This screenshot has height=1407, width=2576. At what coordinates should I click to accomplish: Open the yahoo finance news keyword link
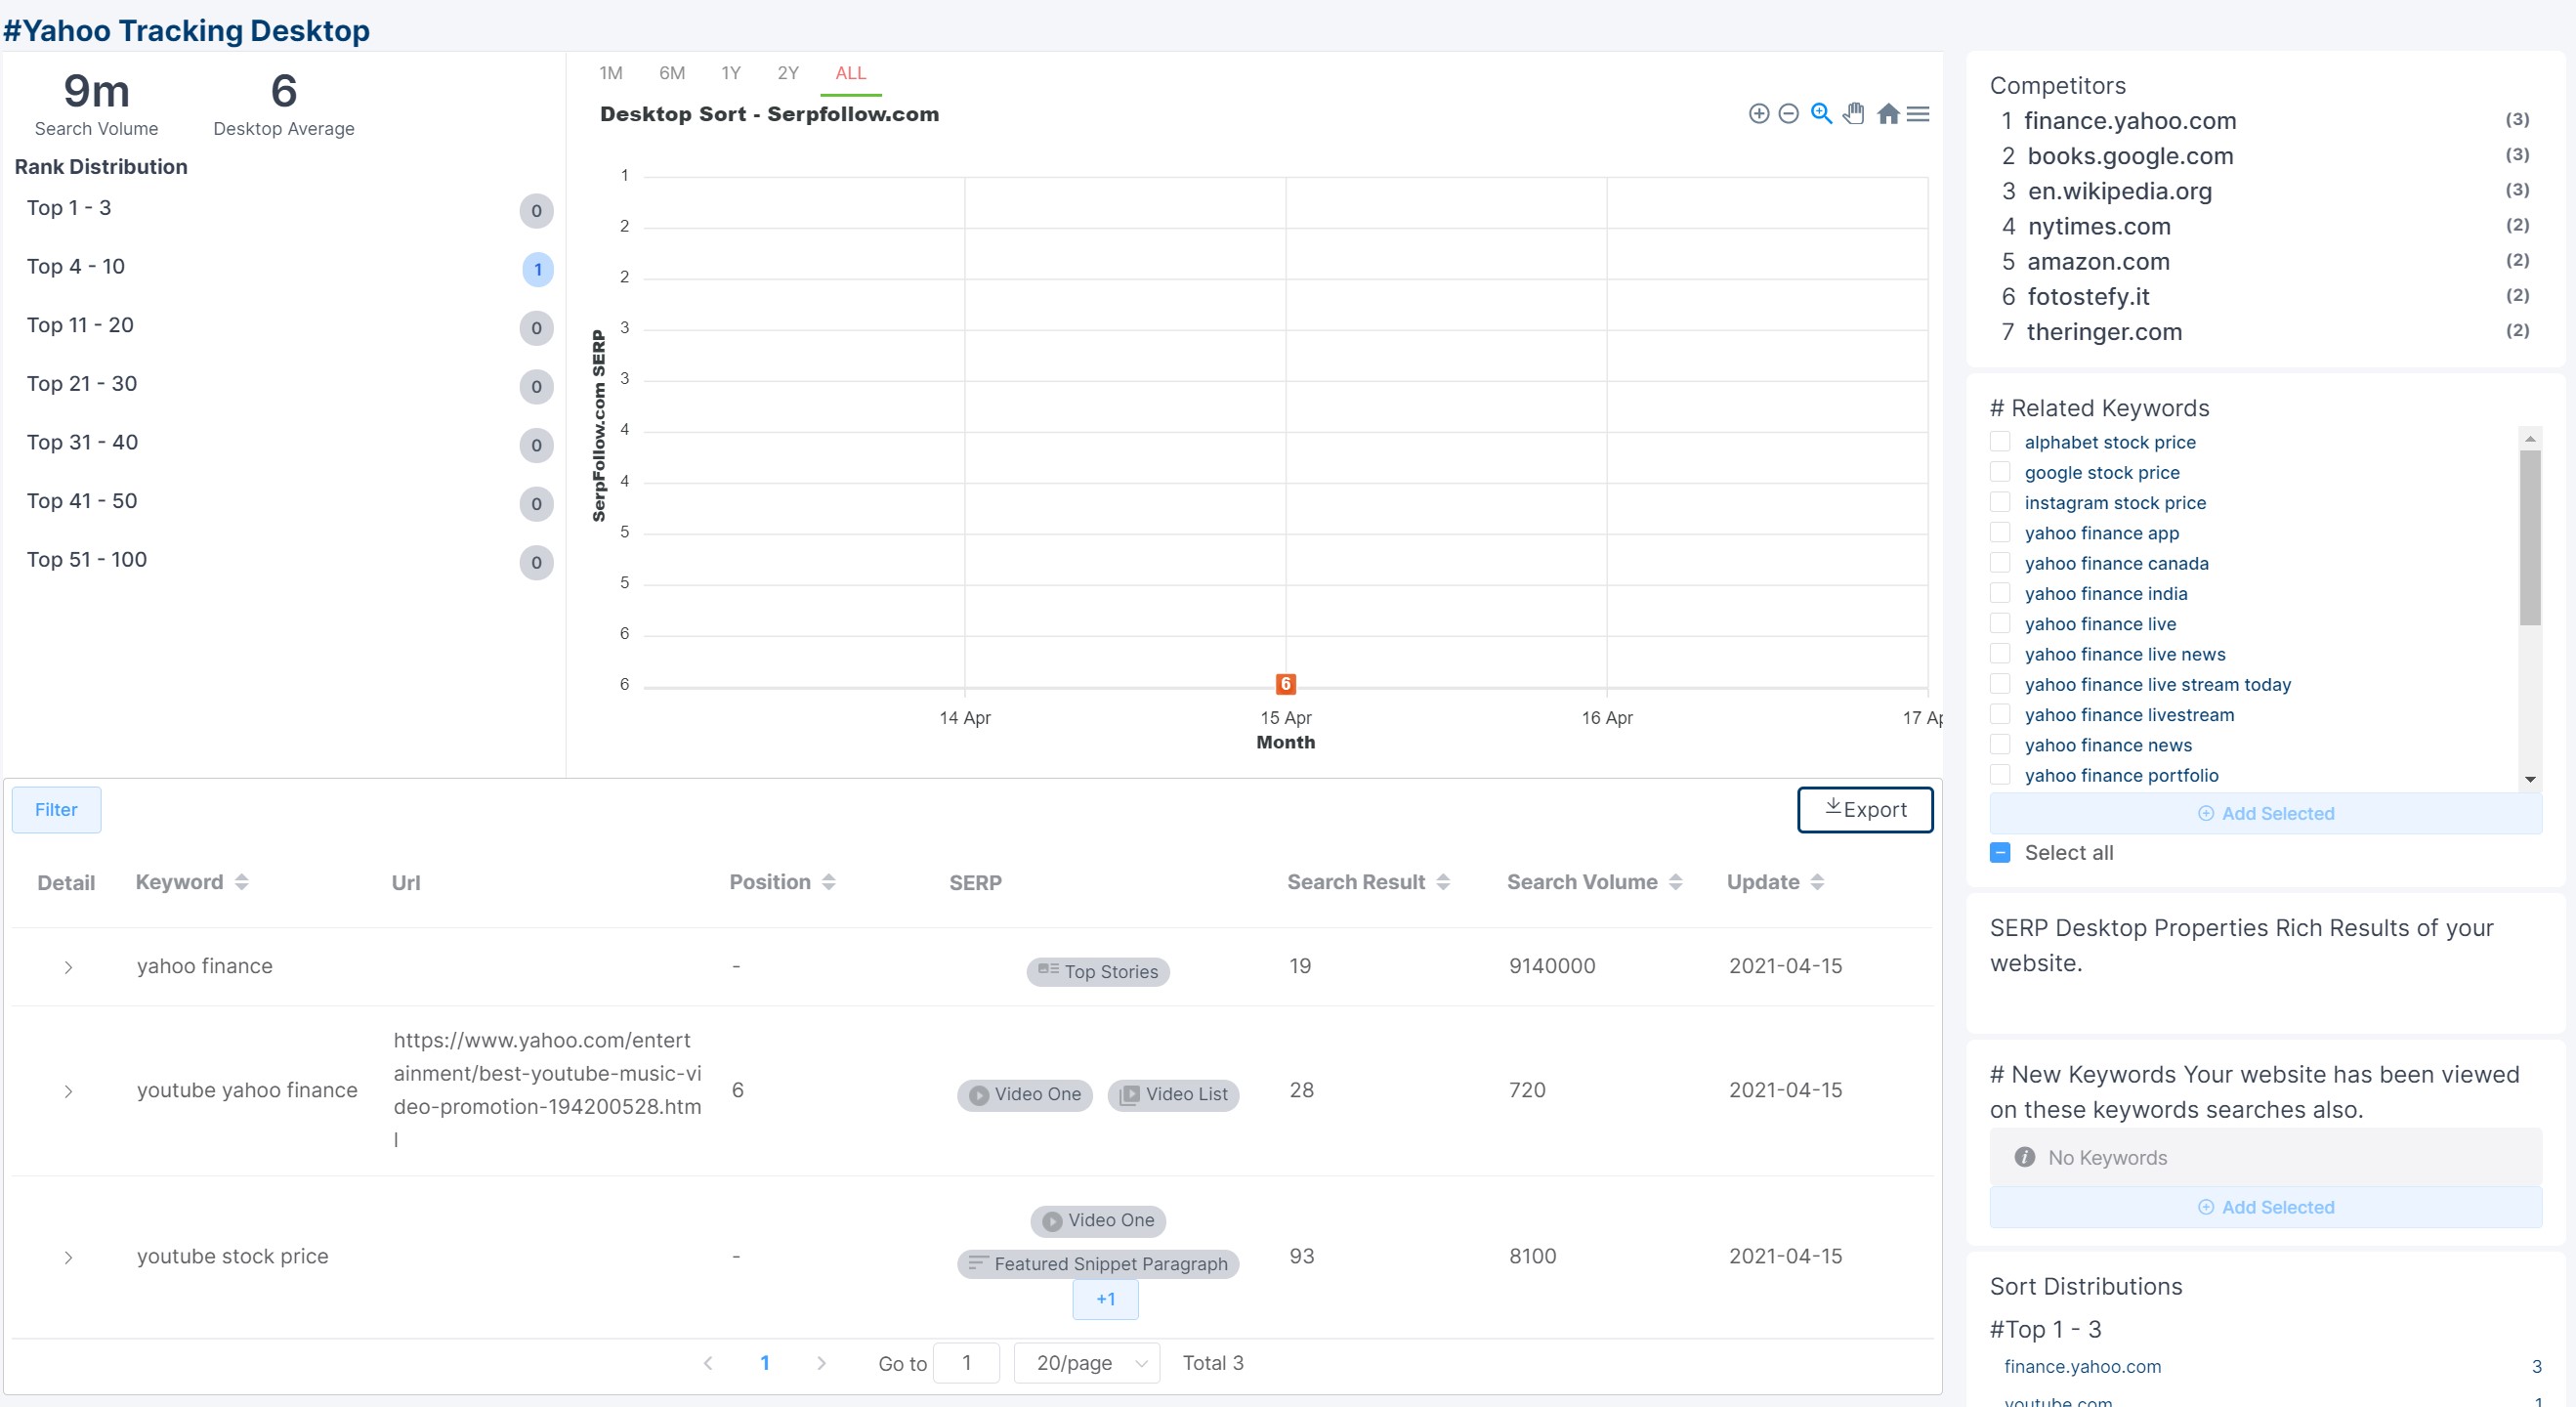click(2108, 745)
